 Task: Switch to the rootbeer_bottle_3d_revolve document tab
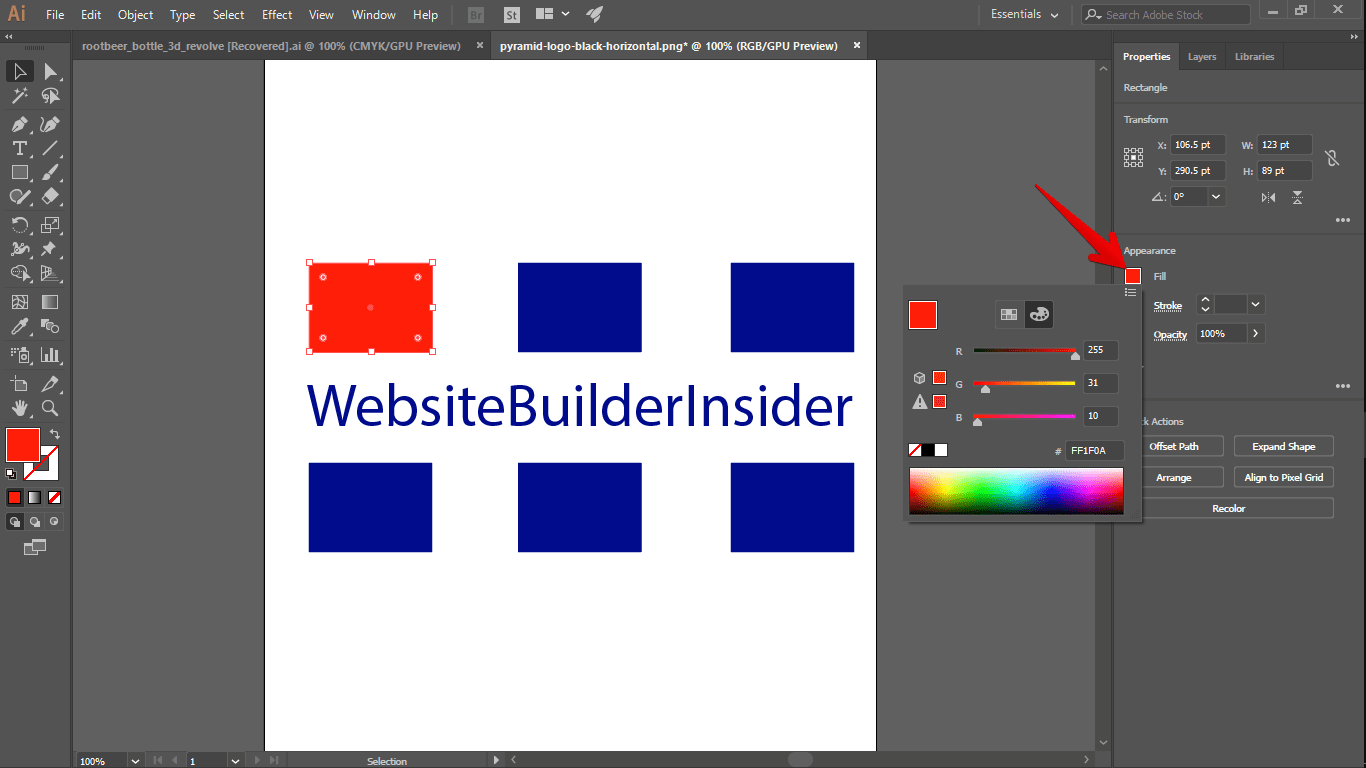pos(271,46)
